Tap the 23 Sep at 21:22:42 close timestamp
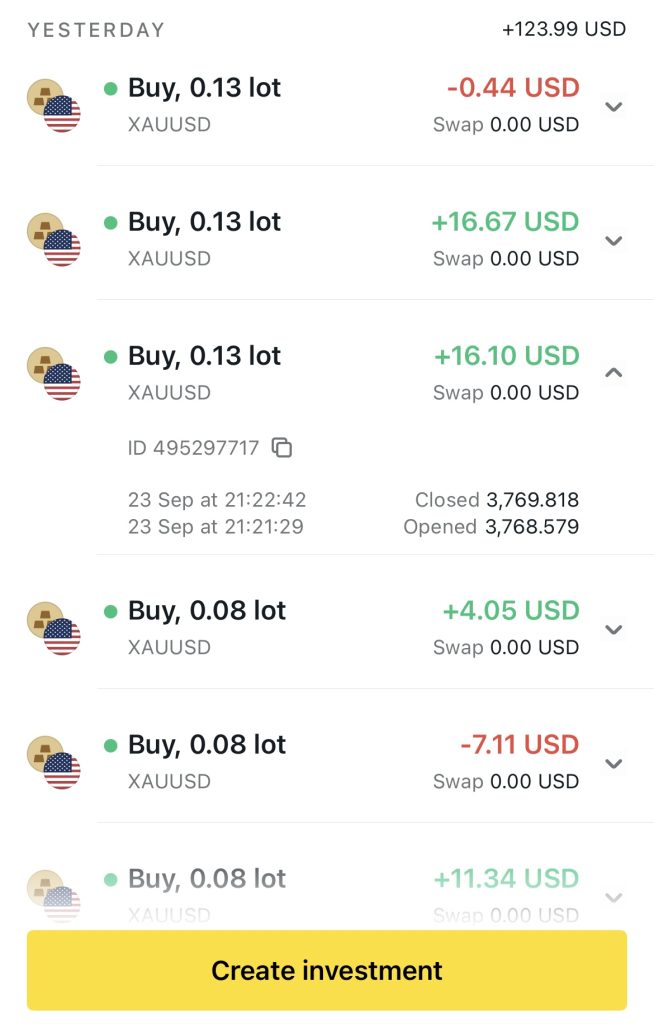The width and height of the screenshot is (654, 1024). click(x=217, y=500)
